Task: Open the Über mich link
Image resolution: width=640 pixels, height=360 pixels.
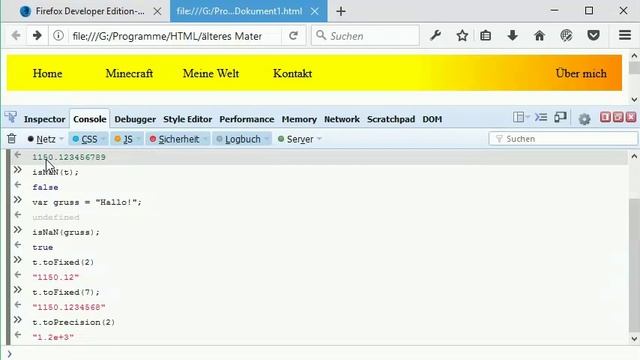Action: tap(581, 73)
